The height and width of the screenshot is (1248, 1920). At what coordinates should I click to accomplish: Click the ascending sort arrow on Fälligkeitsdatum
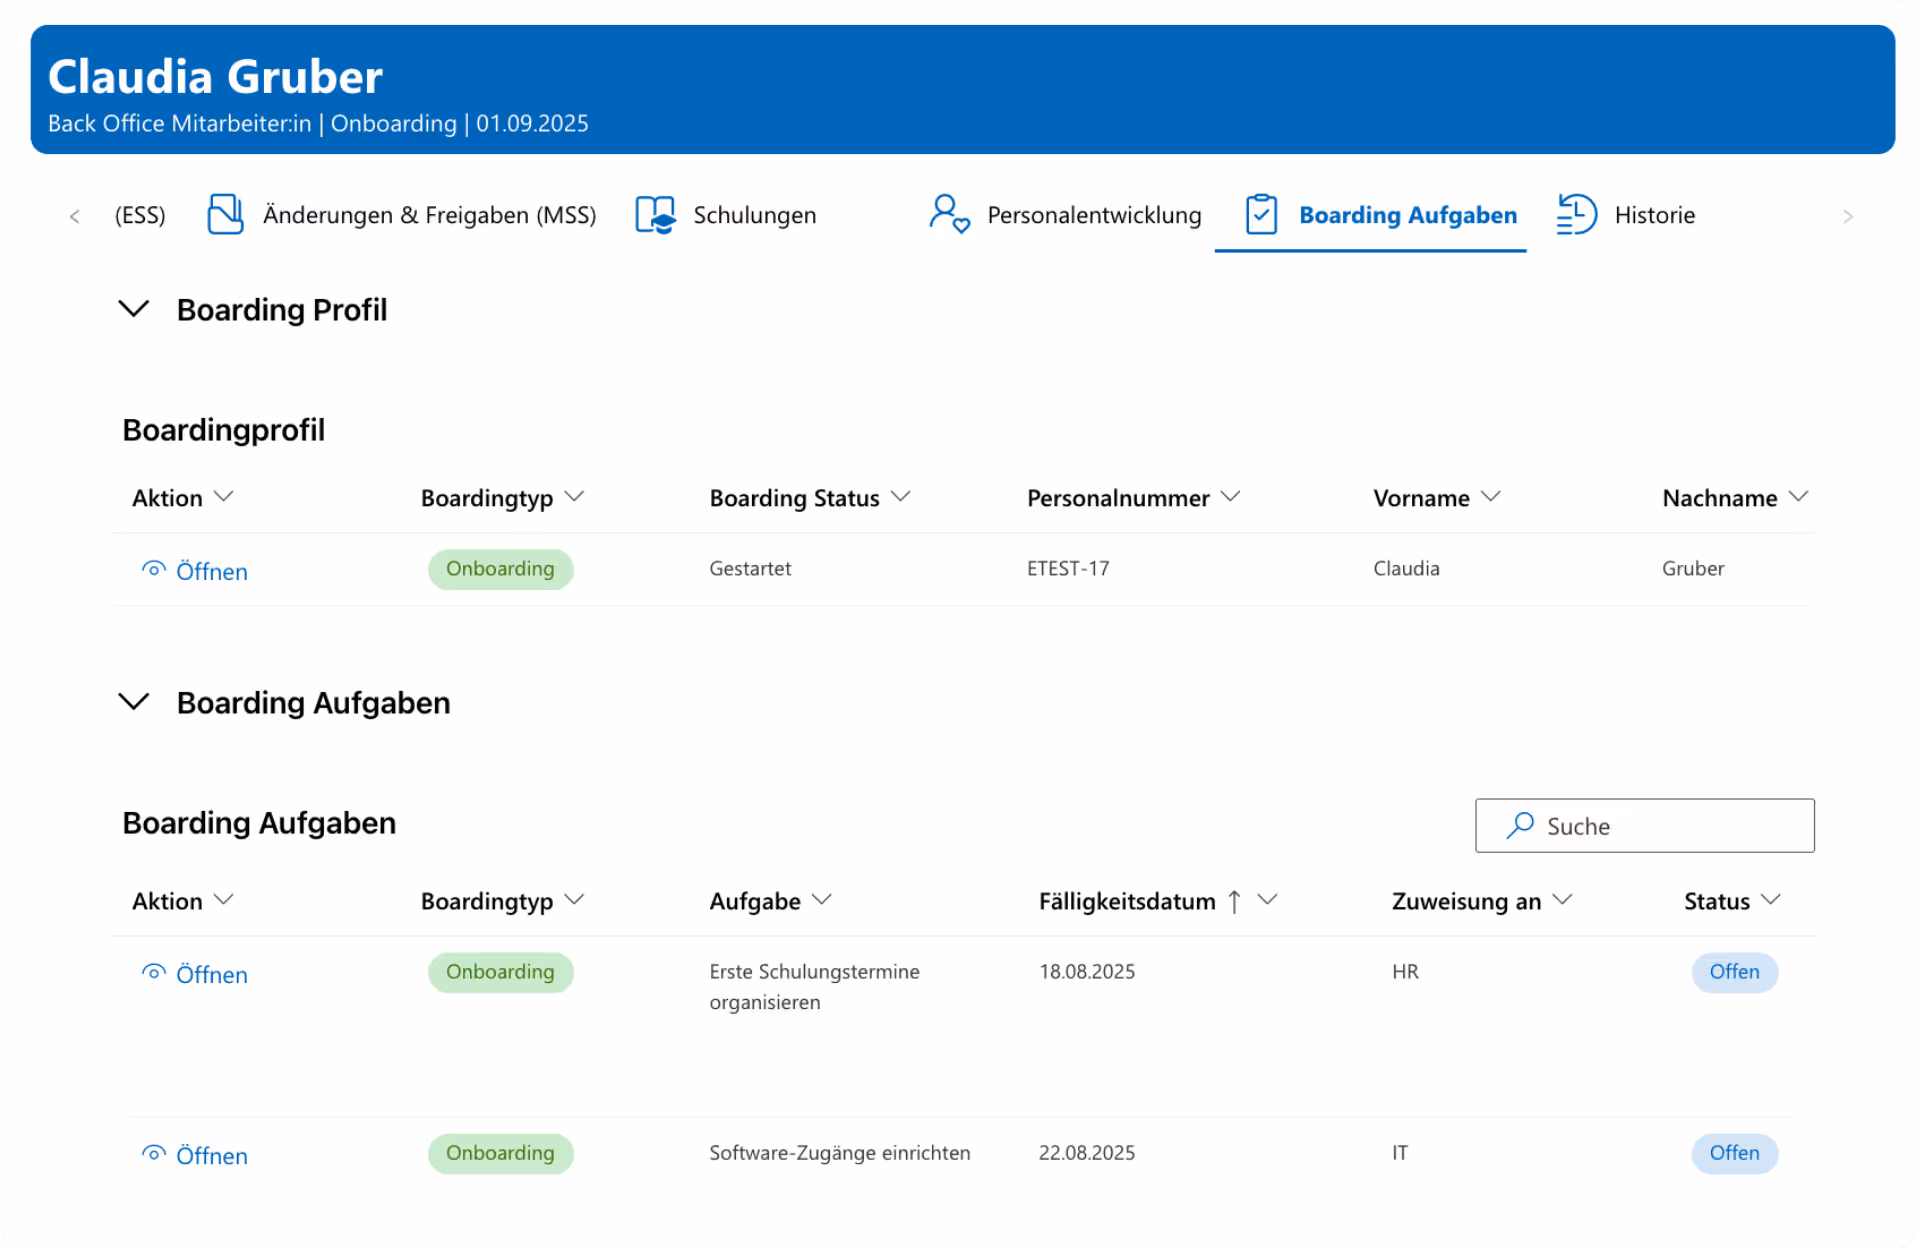[1234, 900]
